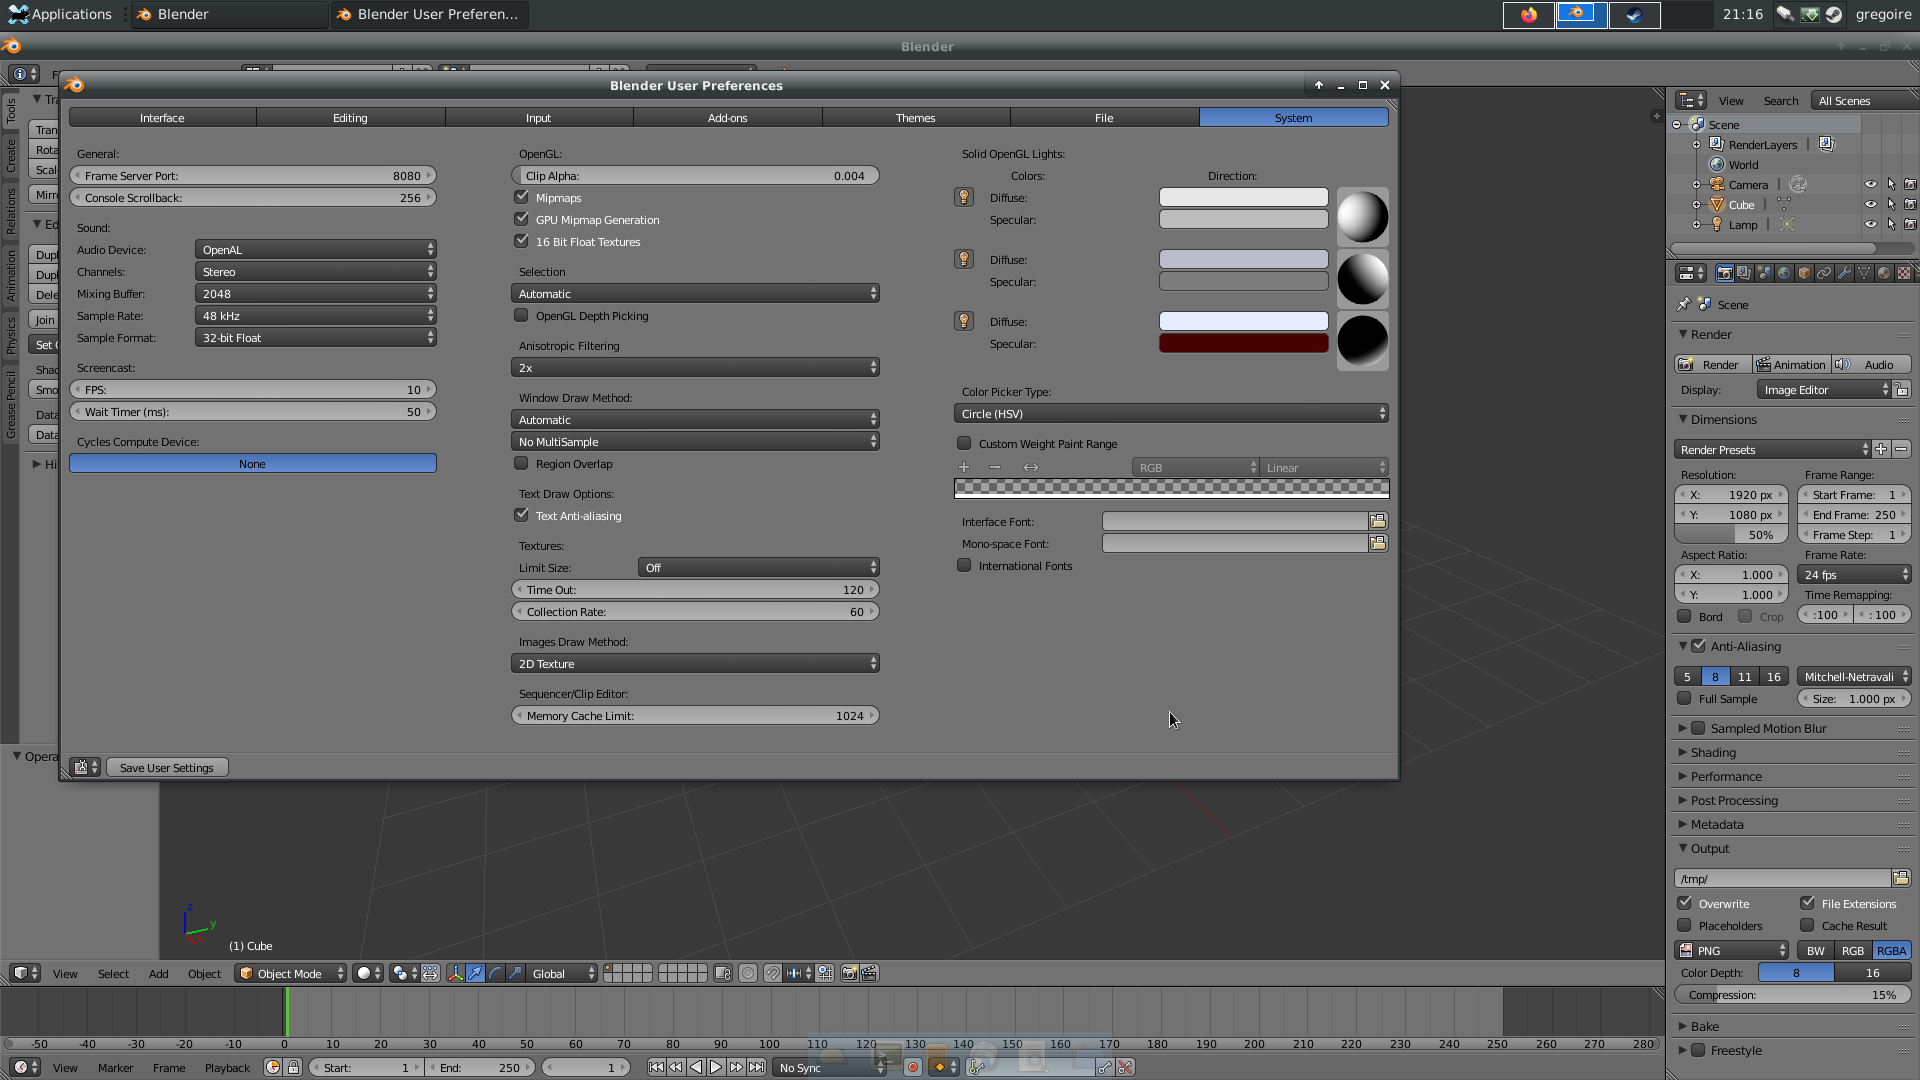Click the Lamp bulb icon in outliner

[1717, 224]
